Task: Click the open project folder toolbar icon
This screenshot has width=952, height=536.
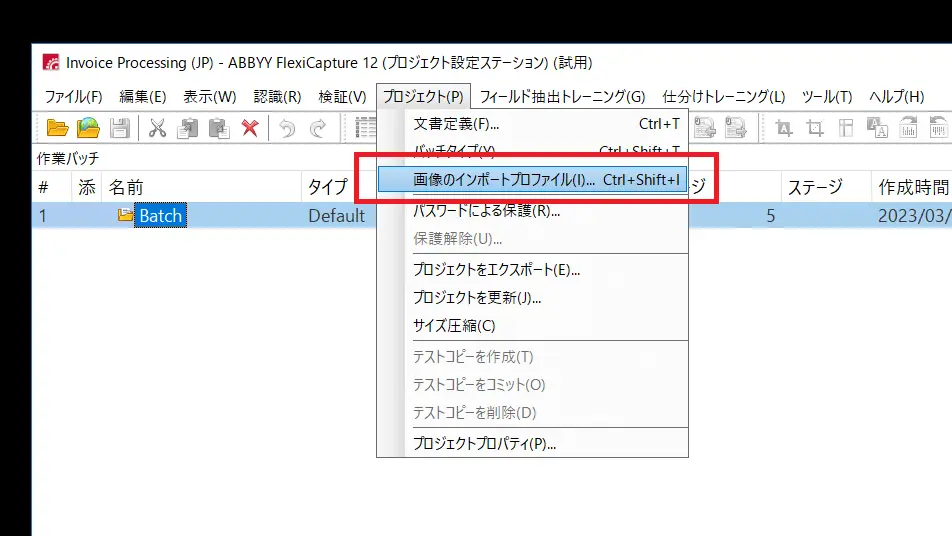Action: point(57,128)
